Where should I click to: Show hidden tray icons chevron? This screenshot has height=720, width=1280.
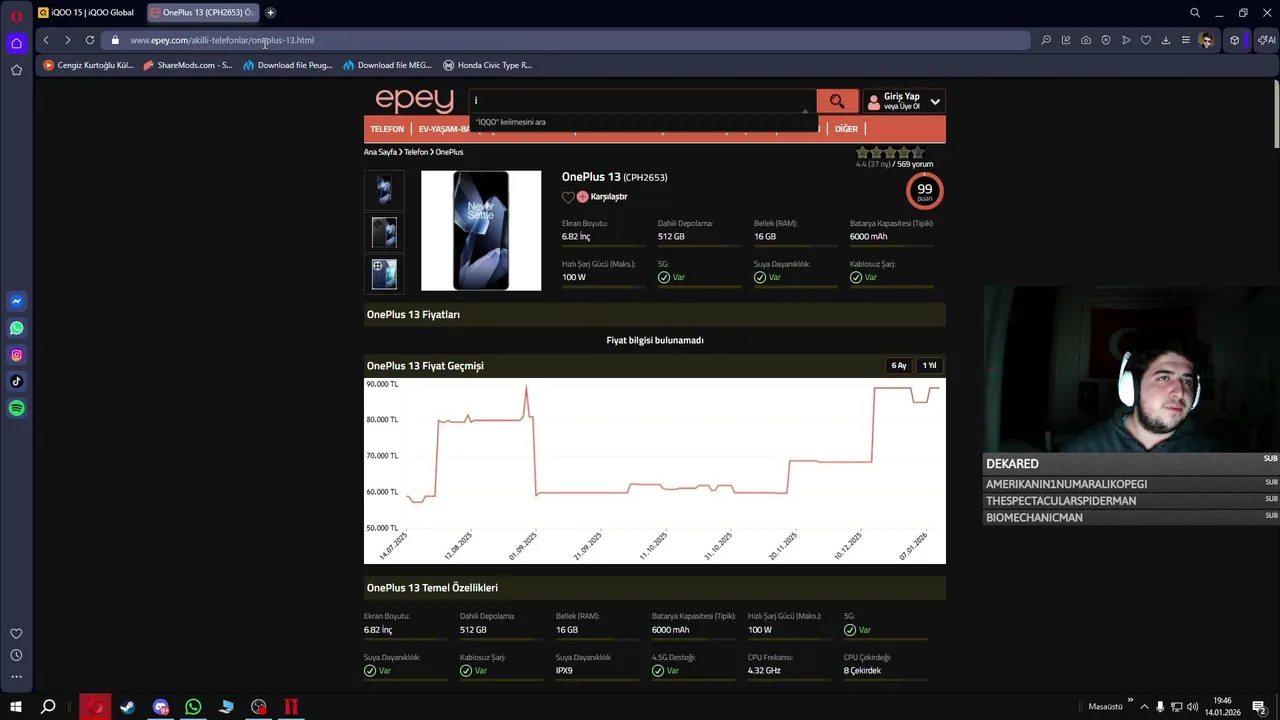click(x=1144, y=707)
